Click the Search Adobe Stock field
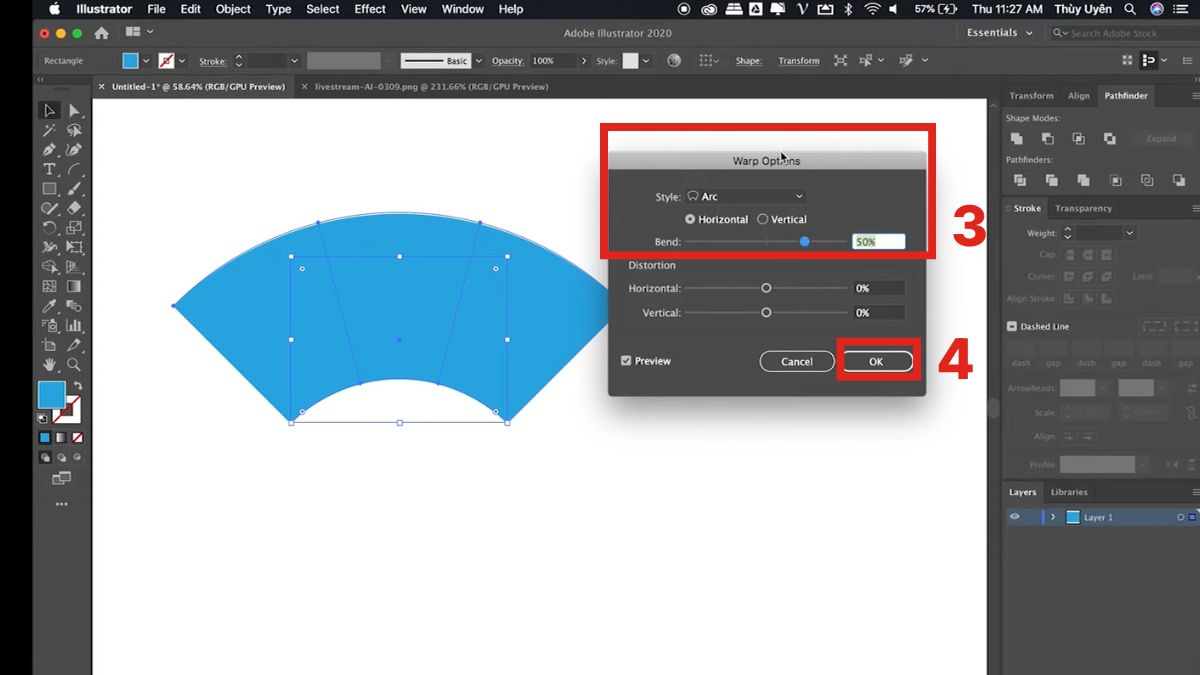The height and width of the screenshot is (675, 1200). (1122, 33)
